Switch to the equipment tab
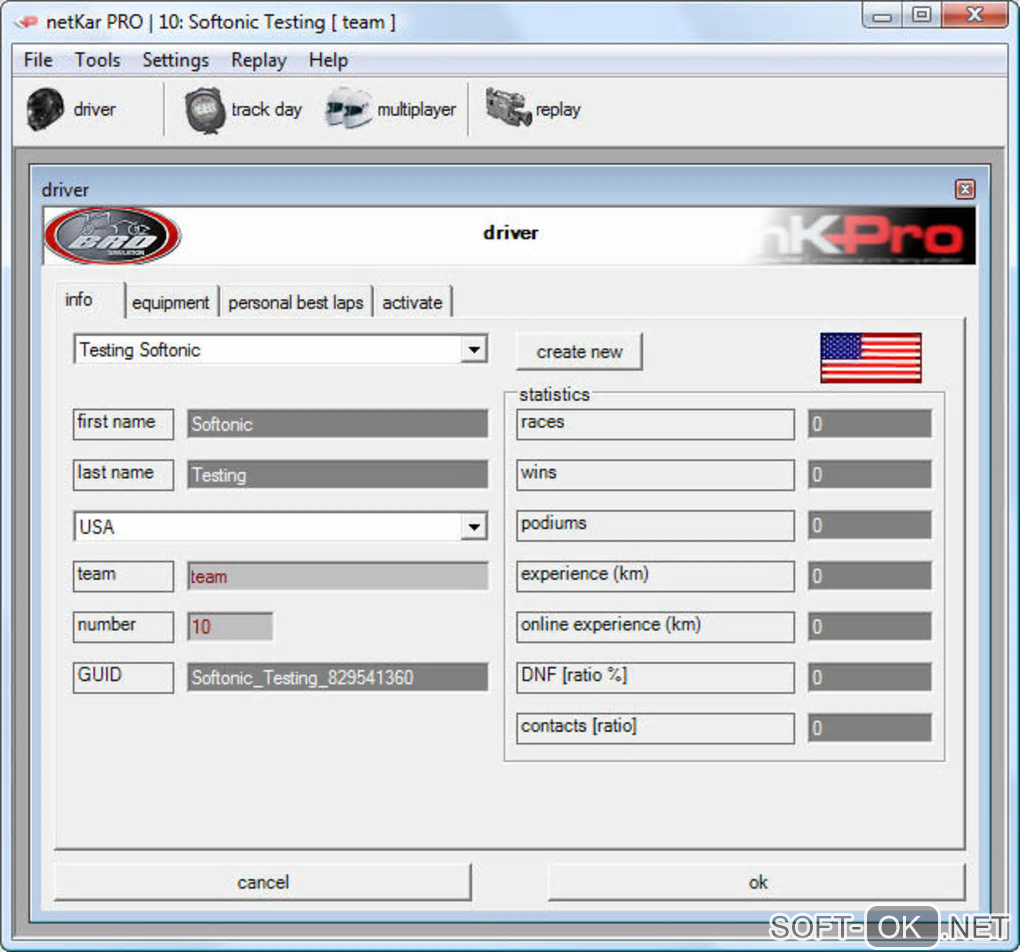Image resolution: width=1020 pixels, height=952 pixels. [x=171, y=302]
